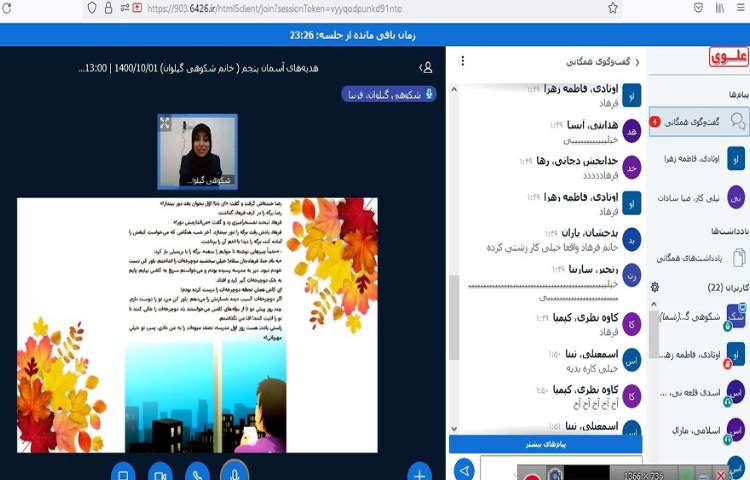Click the blue 'پیام‌های بیشتر' more messages button
This screenshot has height=480, width=750.
pyautogui.click(x=545, y=444)
